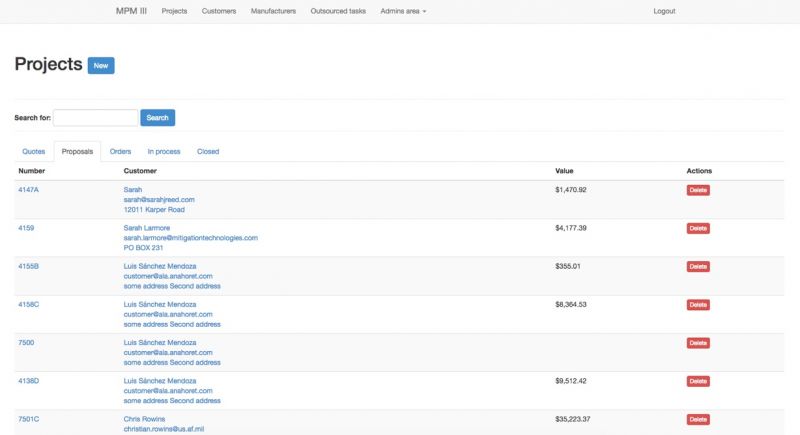Click the $35,223.37 value cell
The width and height of the screenshot is (800, 435).
pyautogui.click(x=573, y=419)
